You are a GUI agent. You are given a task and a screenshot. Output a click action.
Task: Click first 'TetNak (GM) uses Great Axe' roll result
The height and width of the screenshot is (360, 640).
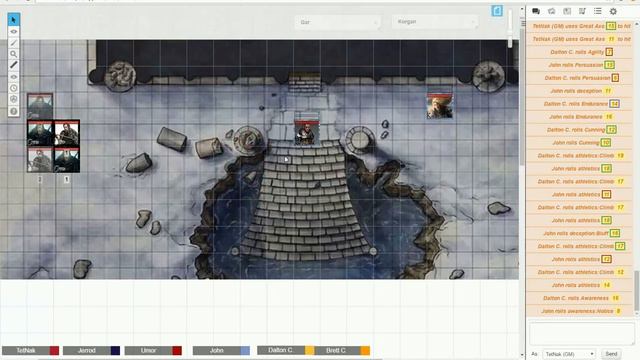[610, 26]
